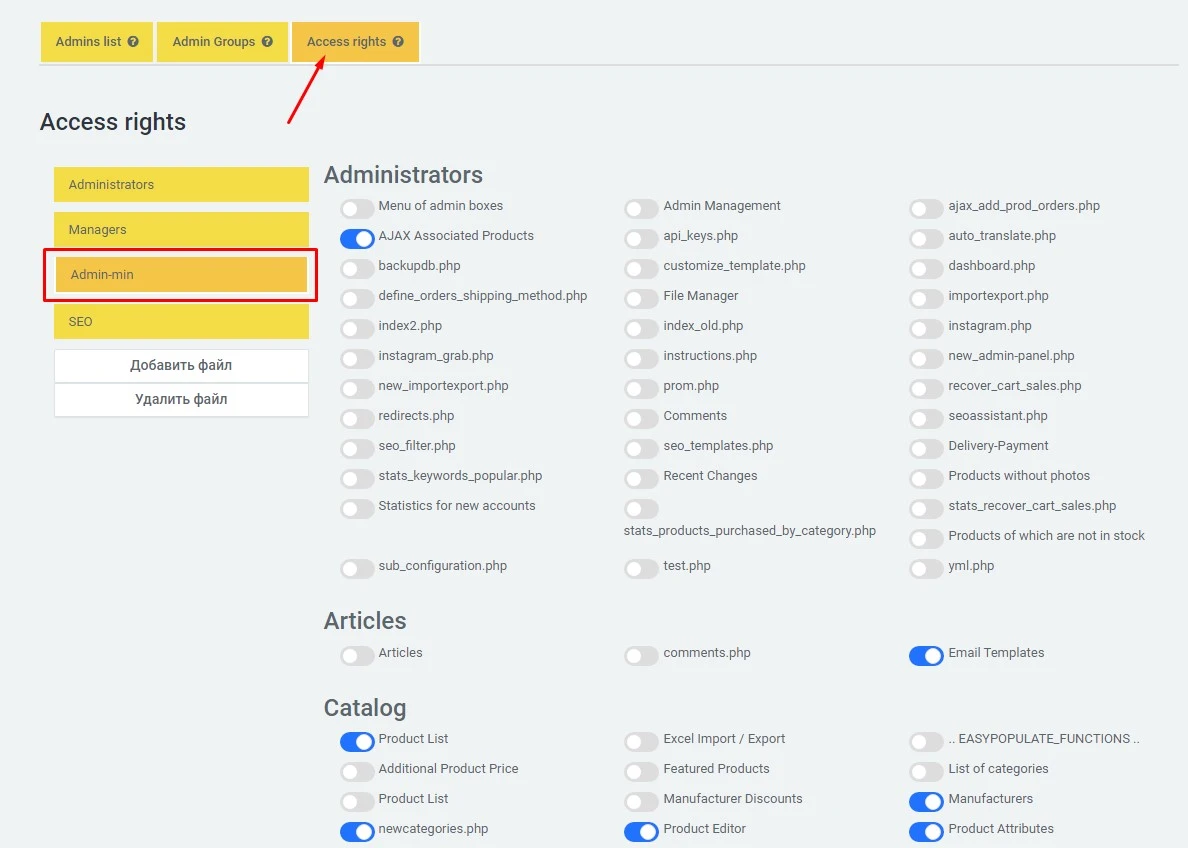Click the Удалить файл button
The width and height of the screenshot is (1188, 848).
(x=181, y=400)
